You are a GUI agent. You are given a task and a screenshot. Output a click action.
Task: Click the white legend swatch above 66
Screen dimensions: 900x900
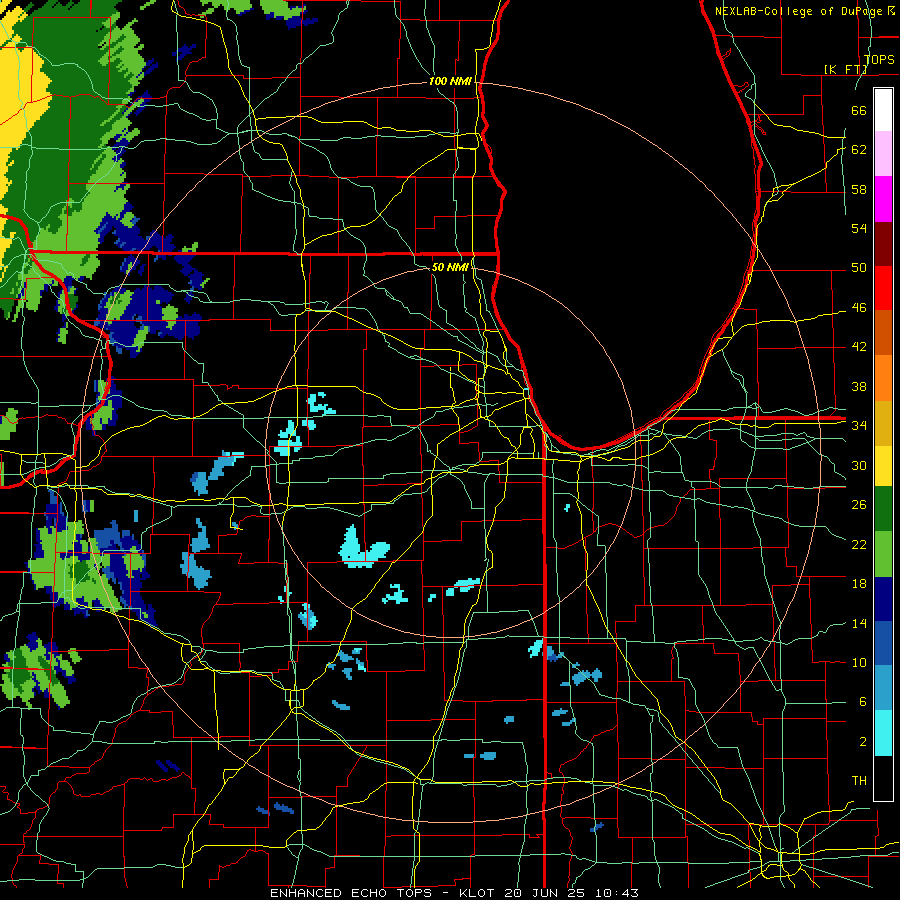883,110
